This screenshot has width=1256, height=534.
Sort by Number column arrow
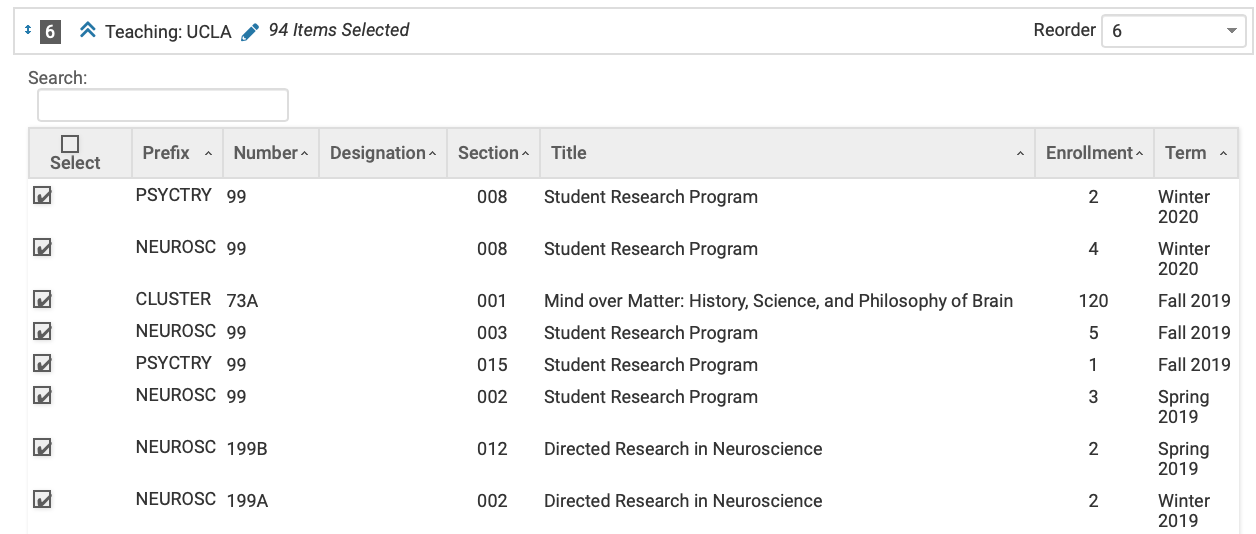click(304, 154)
